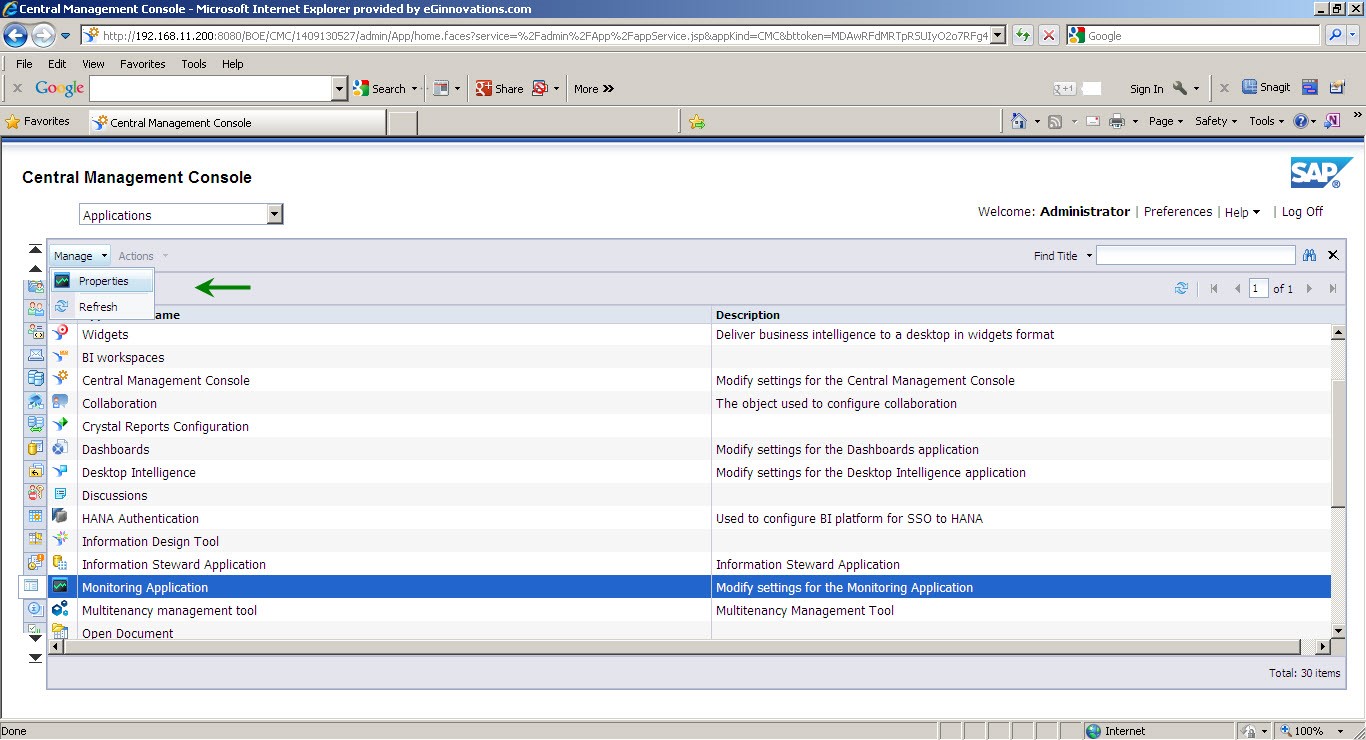This screenshot has height=740, width=1366.
Task: Select the HANA Authentication row
Action: tap(690, 519)
